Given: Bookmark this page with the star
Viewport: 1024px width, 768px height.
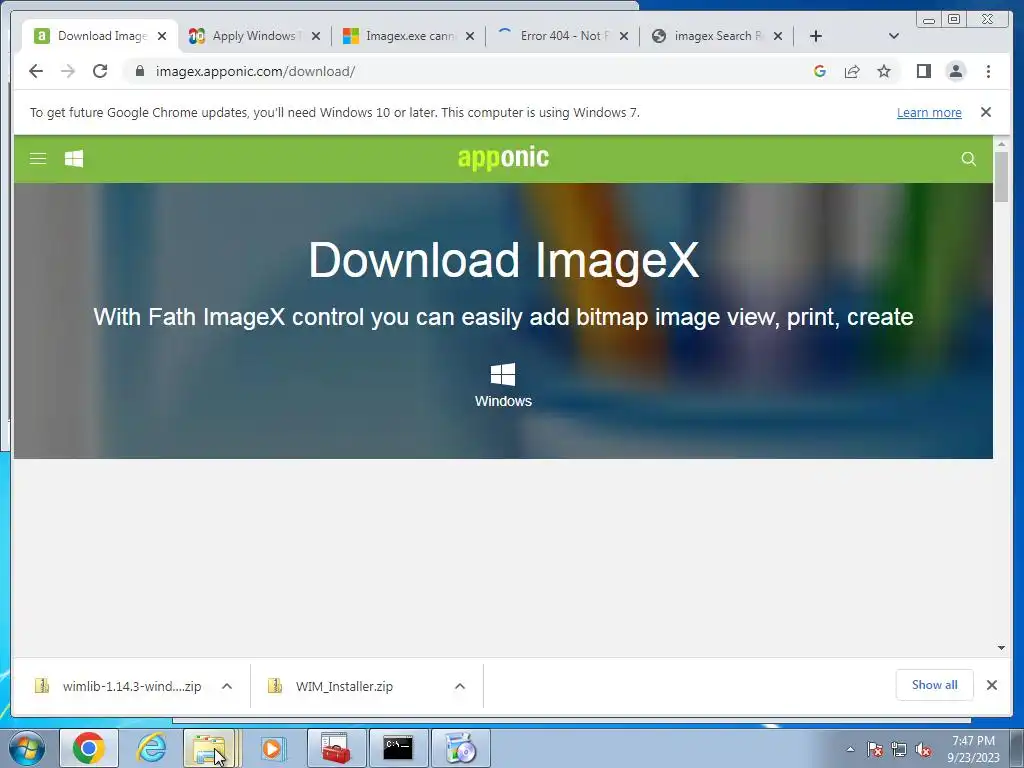Looking at the screenshot, I should pos(884,71).
